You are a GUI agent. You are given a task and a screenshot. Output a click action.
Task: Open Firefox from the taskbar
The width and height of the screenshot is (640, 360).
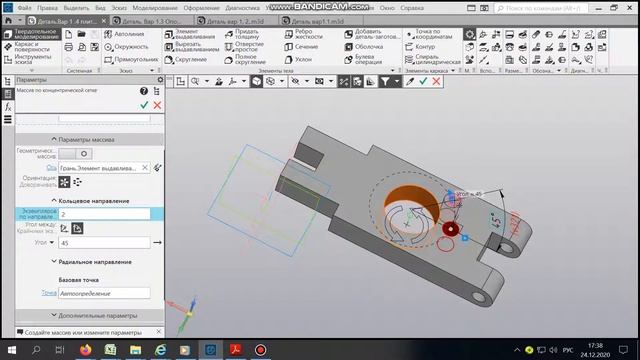click(85, 350)
